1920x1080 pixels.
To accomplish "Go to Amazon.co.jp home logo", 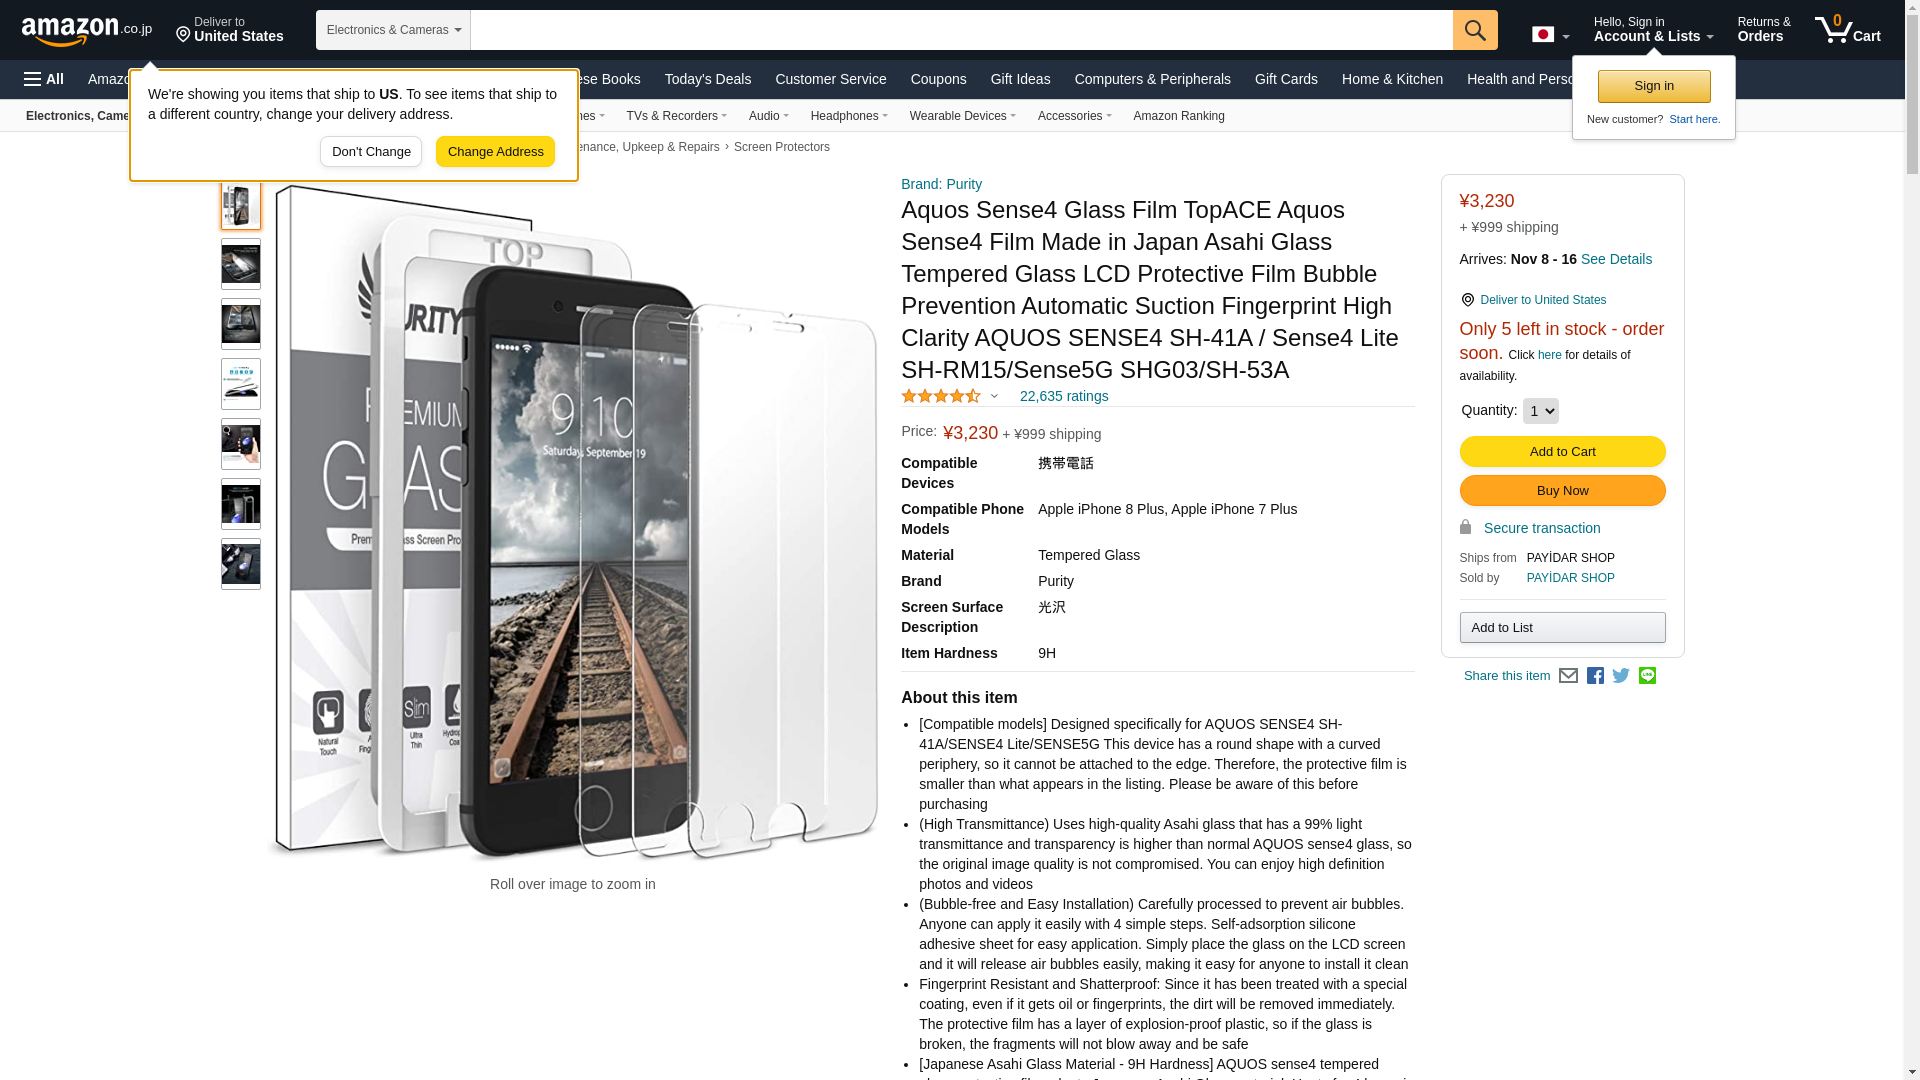I will tap(87, 31).
